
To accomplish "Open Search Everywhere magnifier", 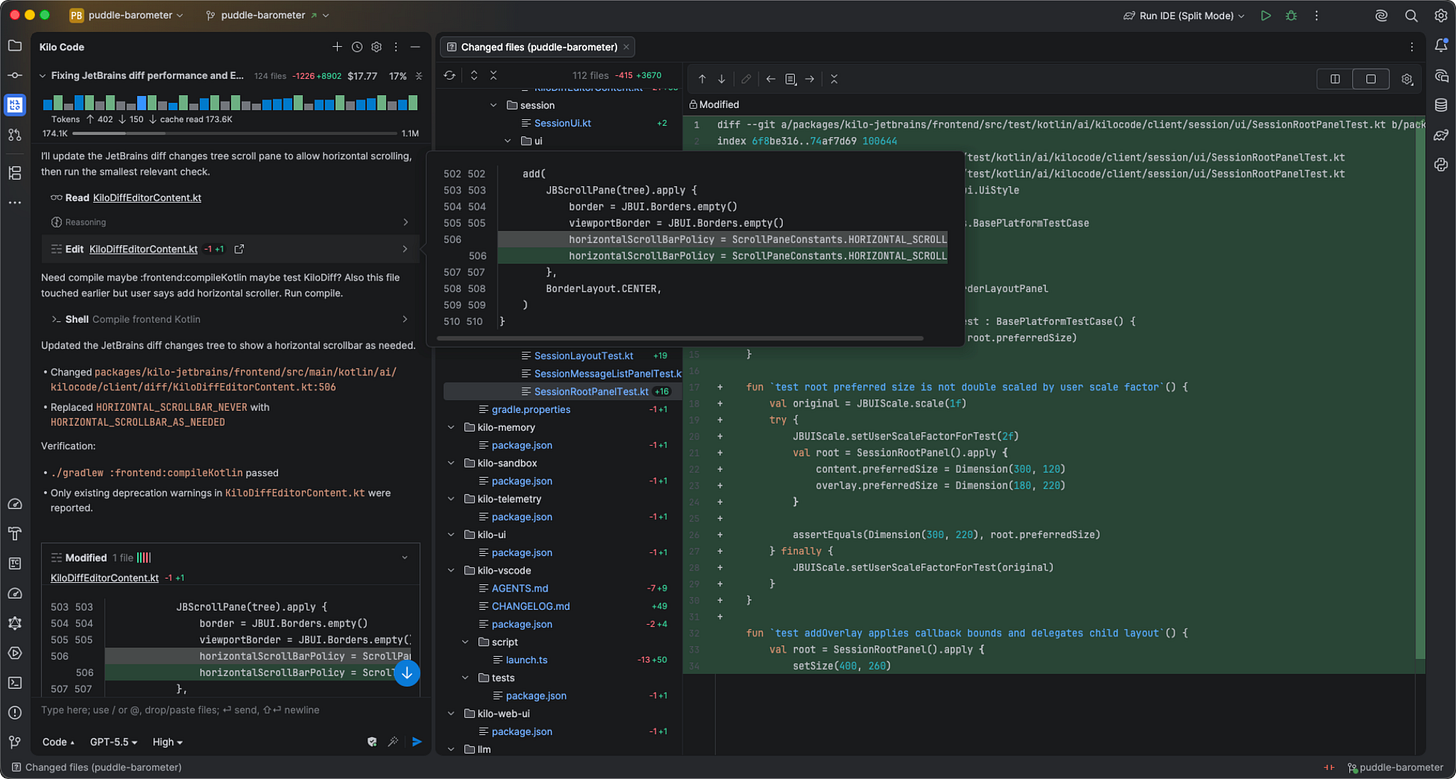I will 1411,16.
